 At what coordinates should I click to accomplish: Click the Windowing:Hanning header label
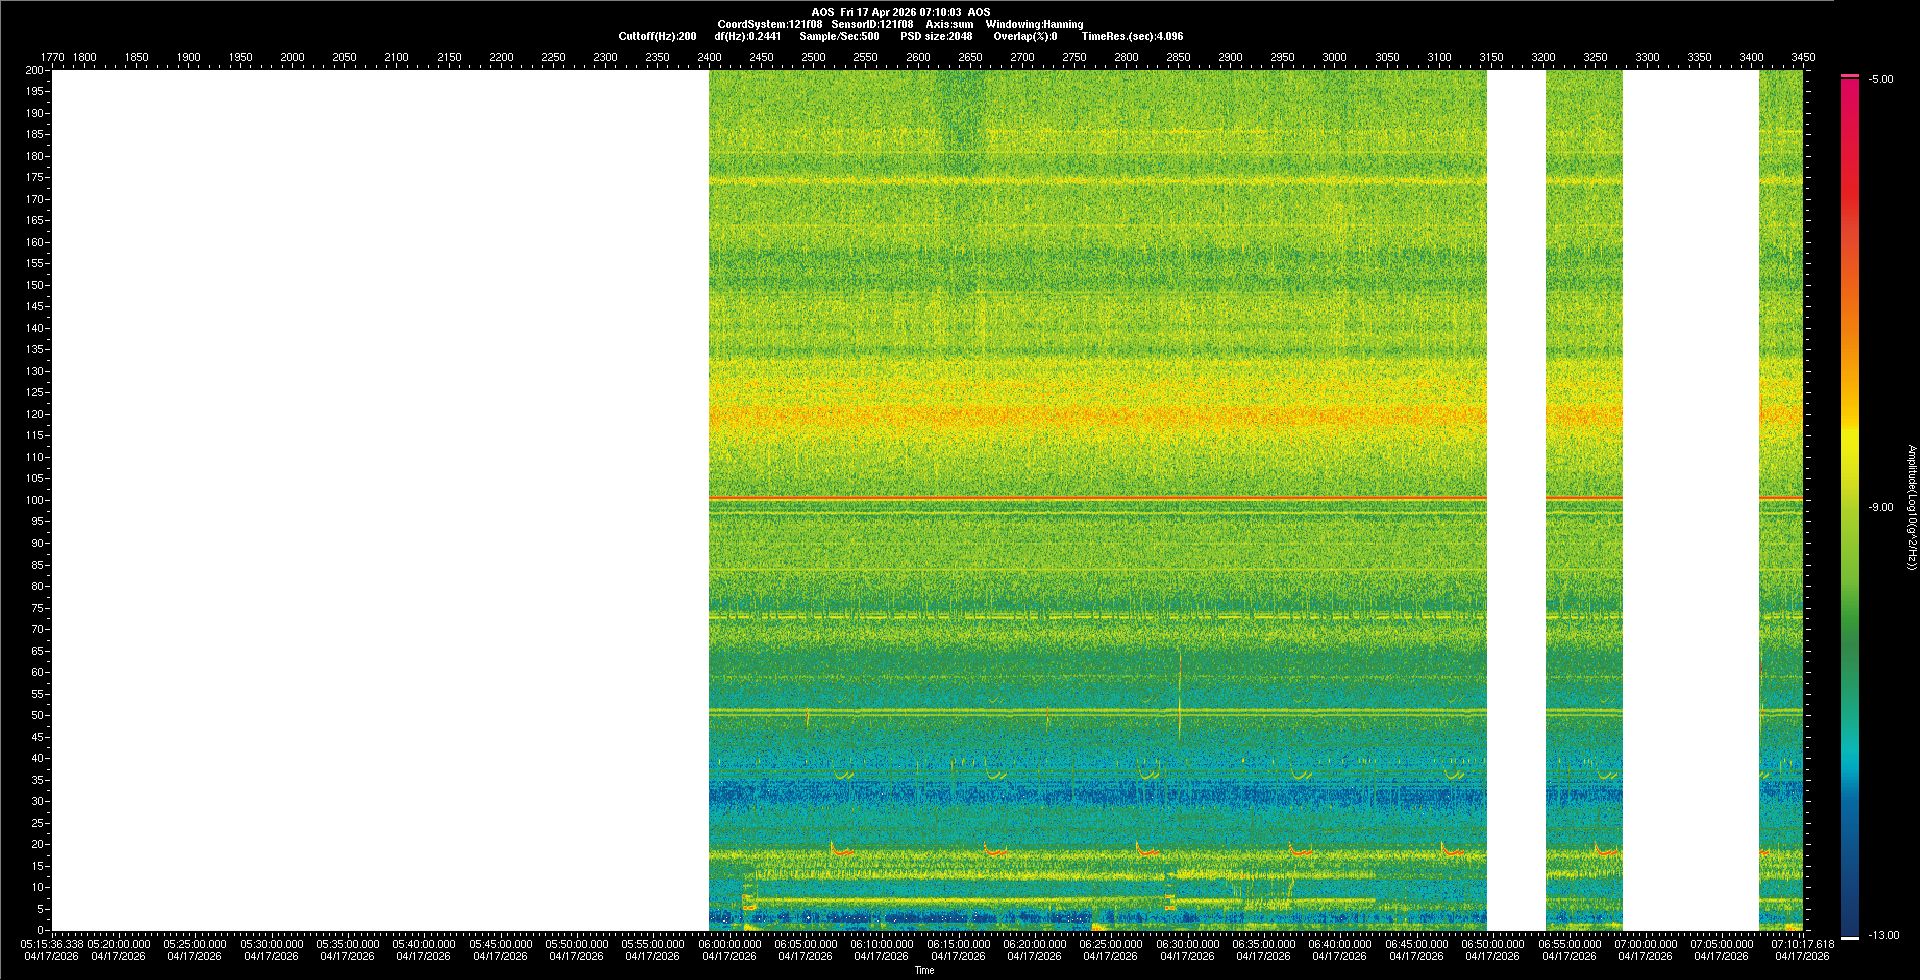pos(1034,24)
